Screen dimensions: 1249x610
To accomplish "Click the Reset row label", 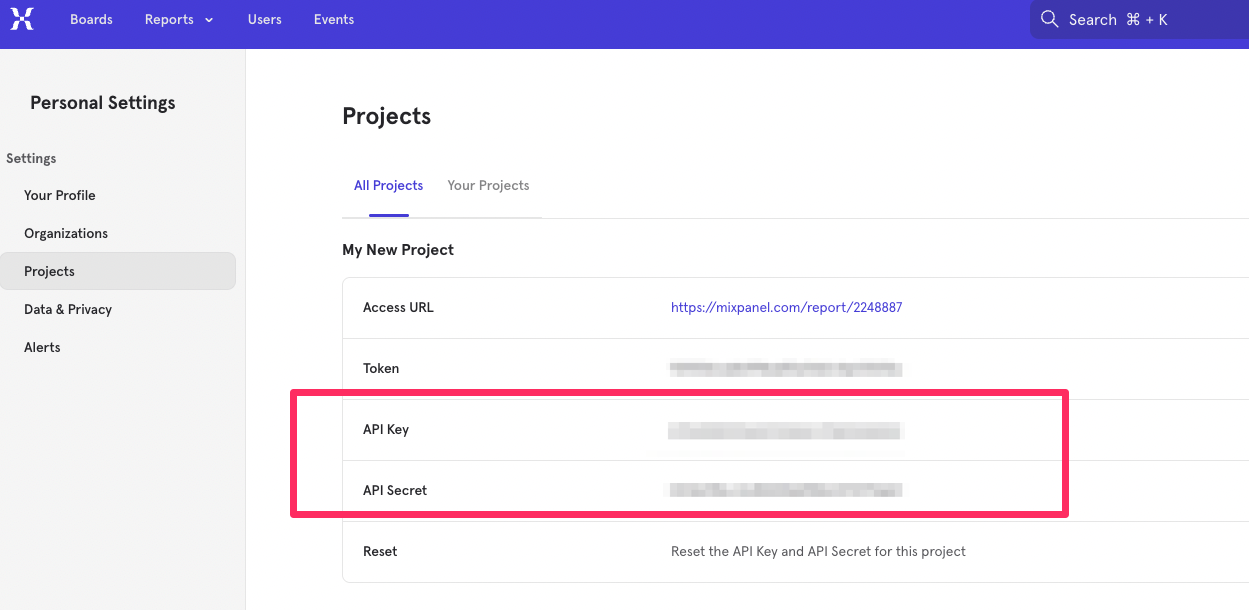I will tap(380, 552).
